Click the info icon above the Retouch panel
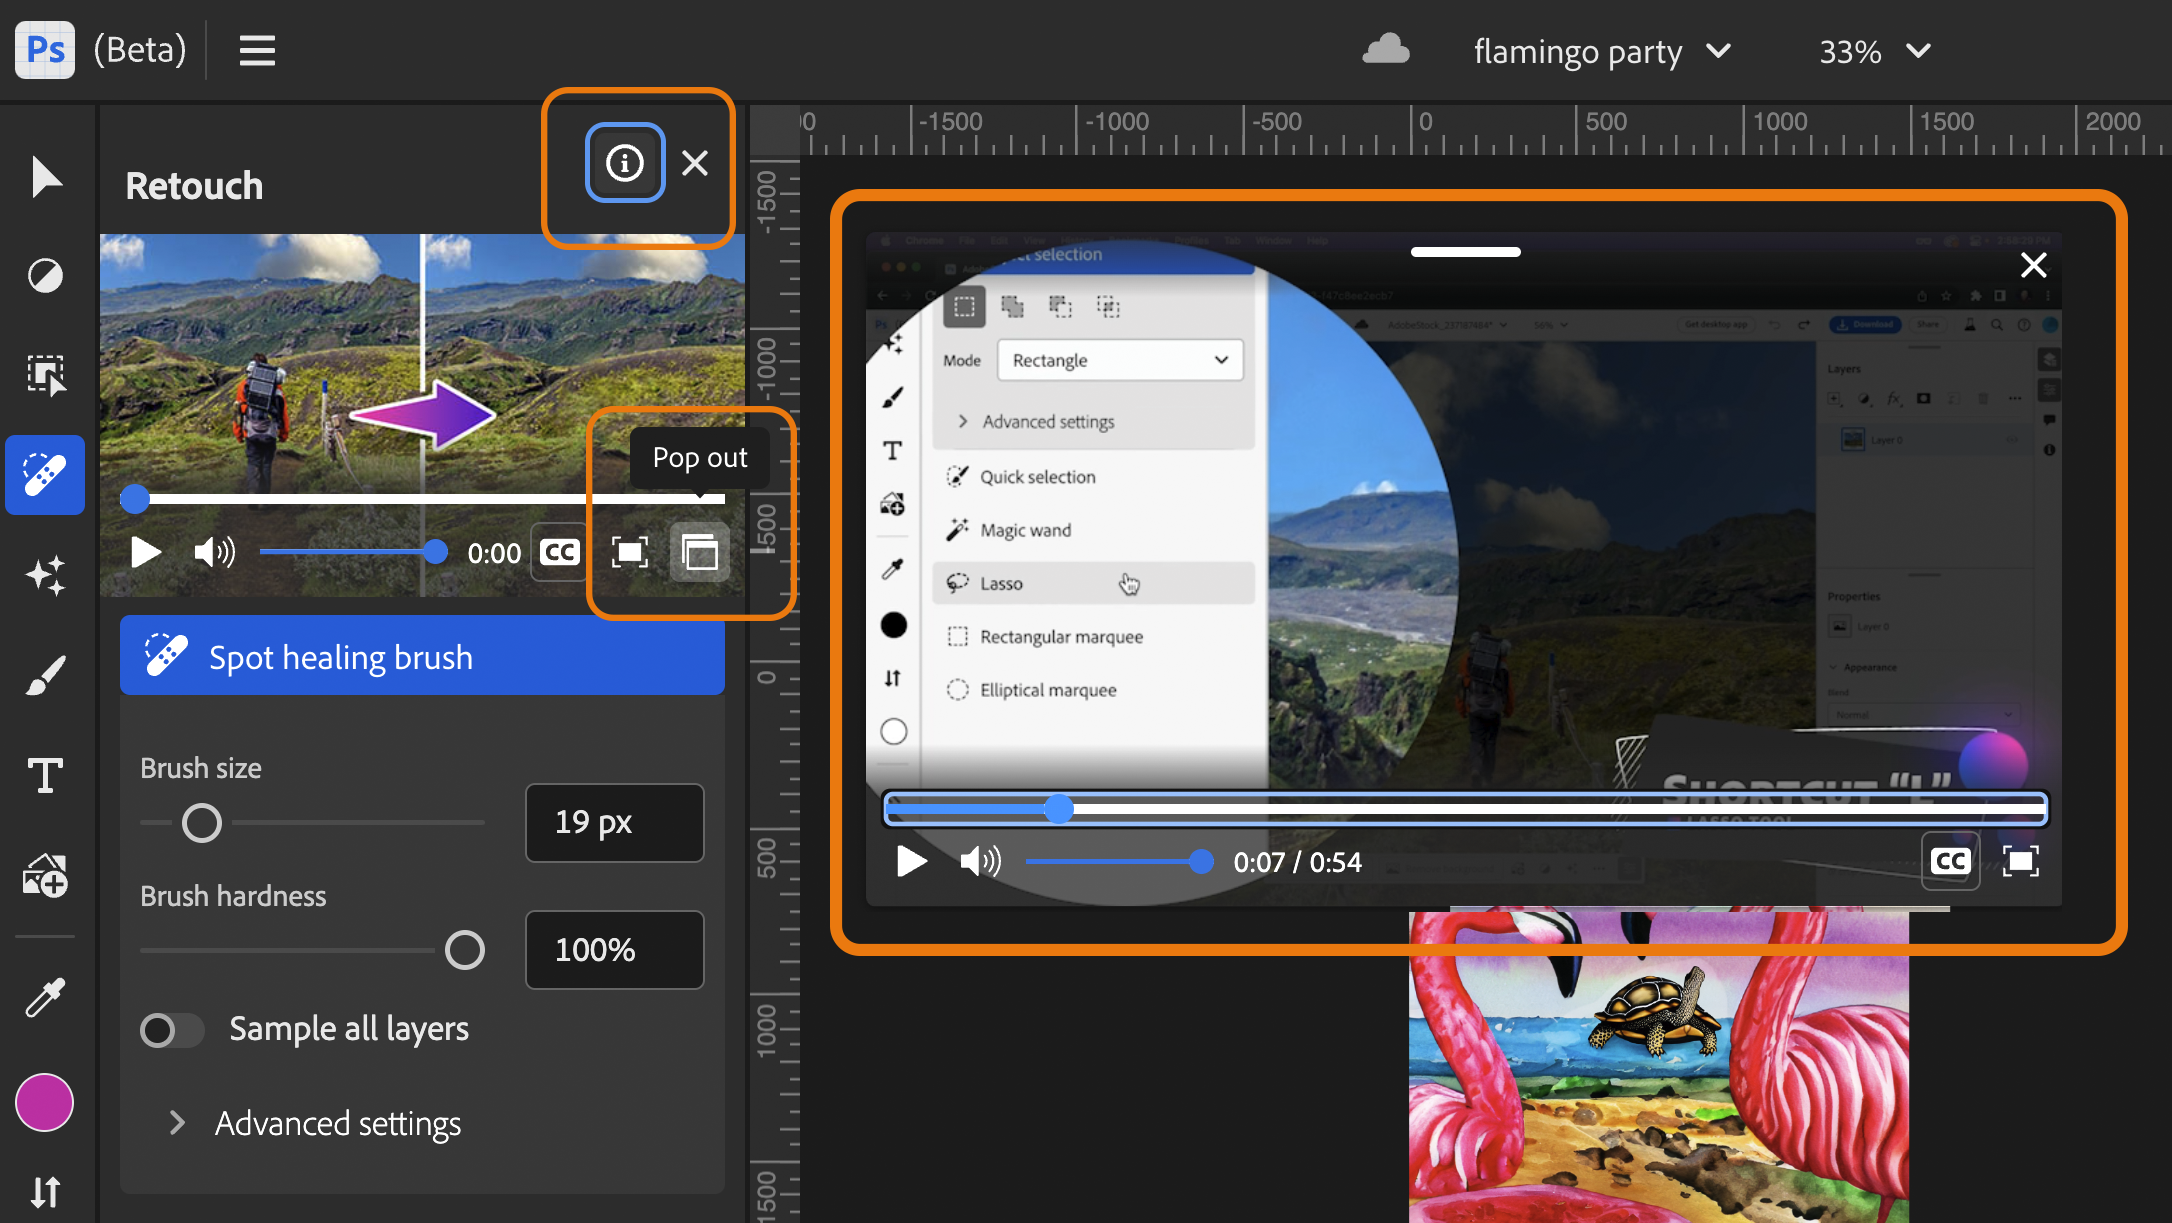This screenshot has height=1223, width=2172. [x=624, y=162]
